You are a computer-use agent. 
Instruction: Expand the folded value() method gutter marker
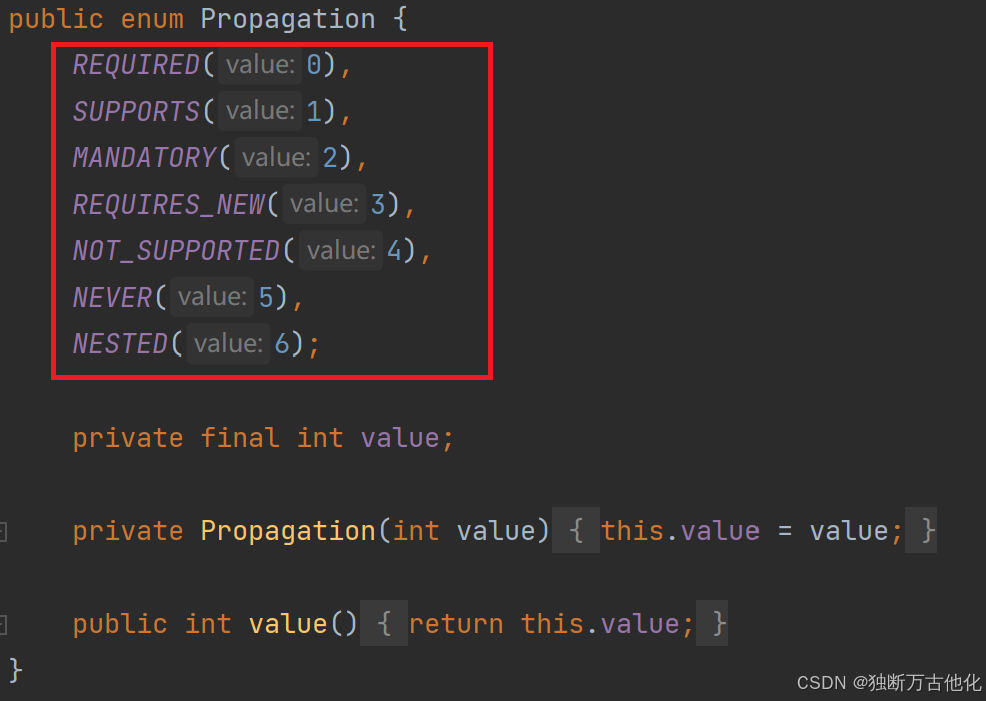tap(3, 624)
